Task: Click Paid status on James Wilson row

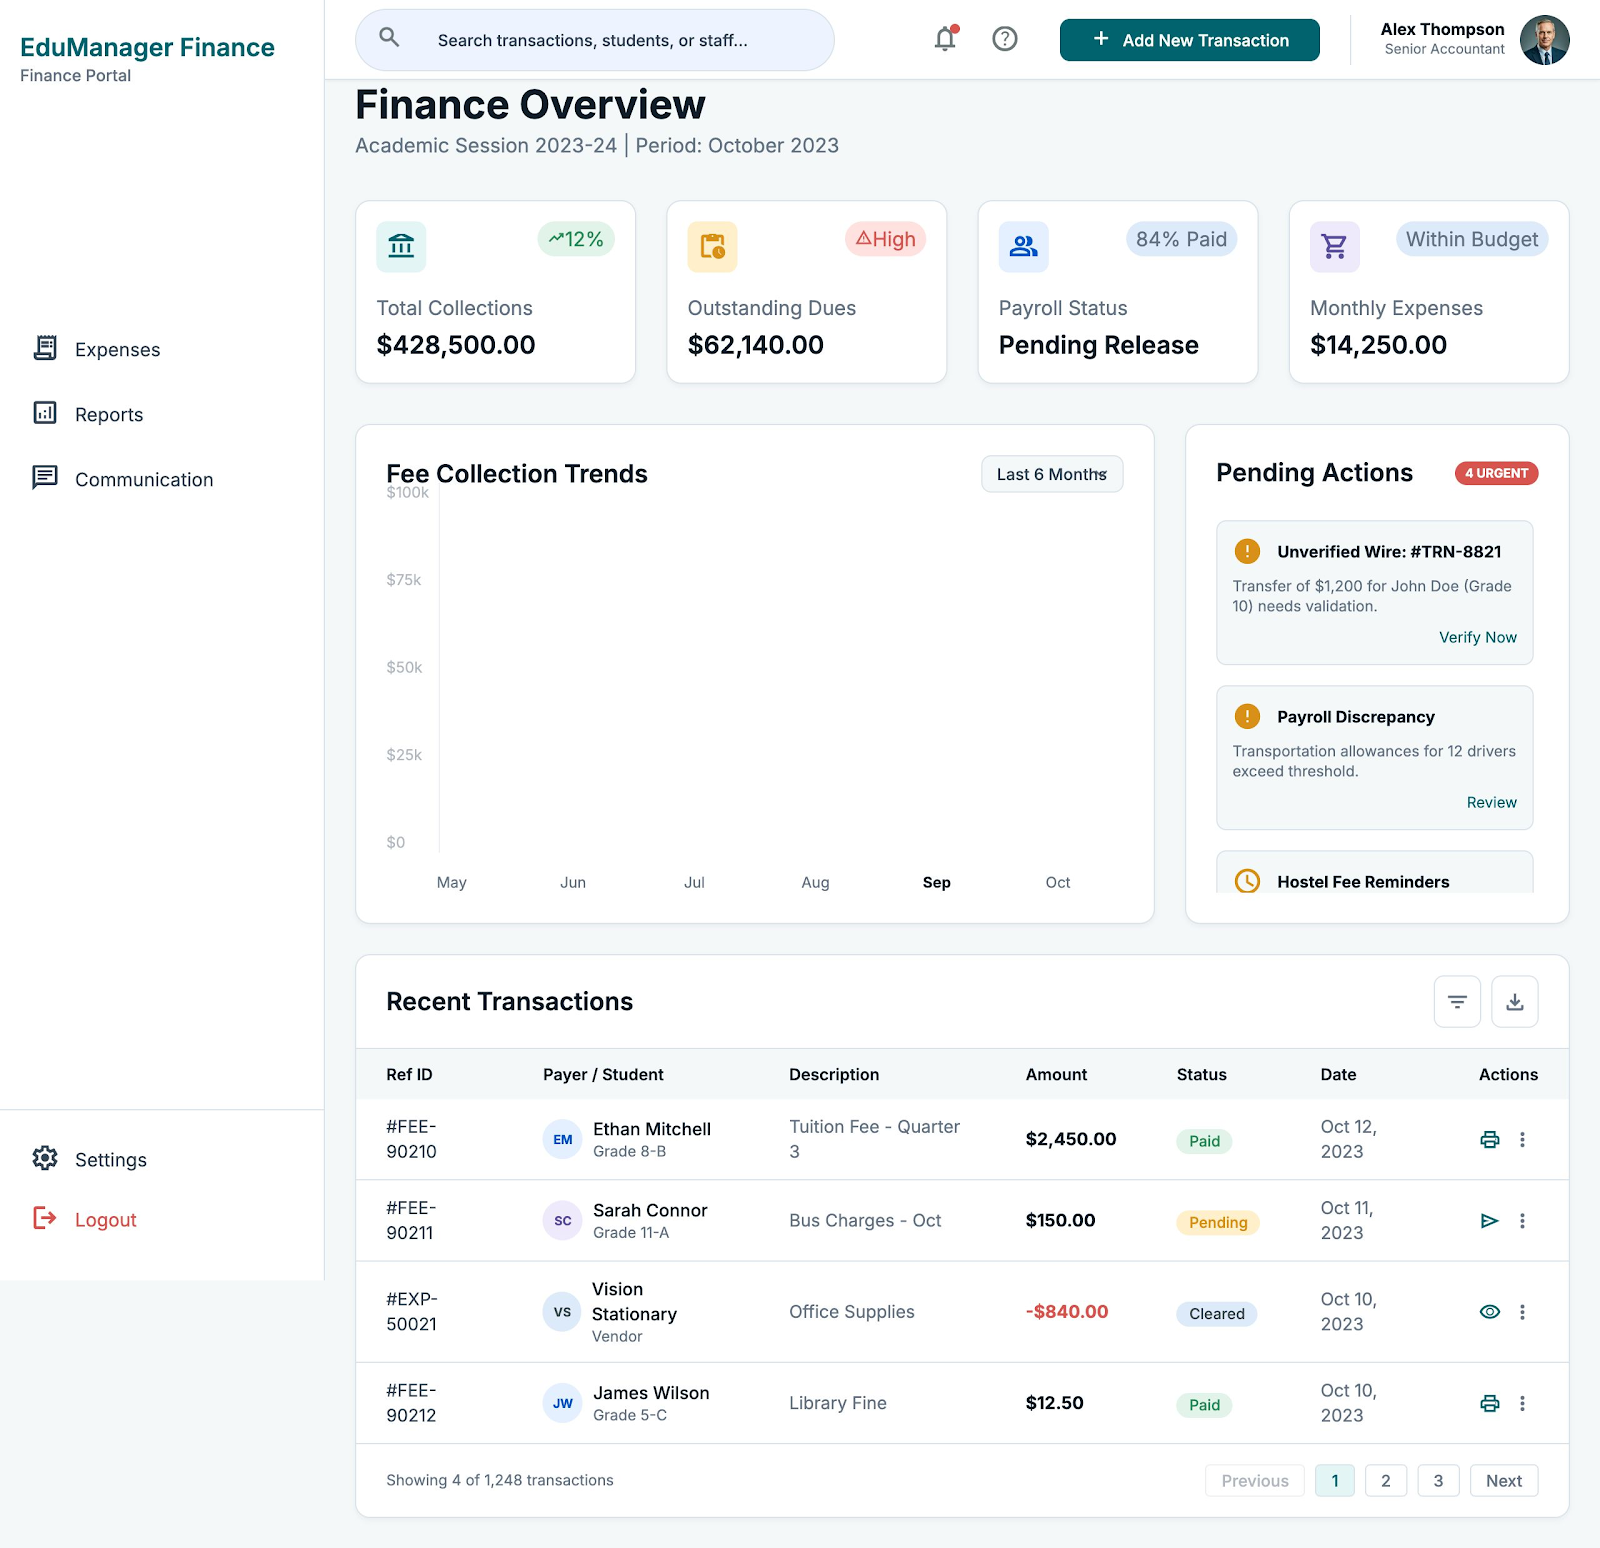Action: [1204, 1405]
